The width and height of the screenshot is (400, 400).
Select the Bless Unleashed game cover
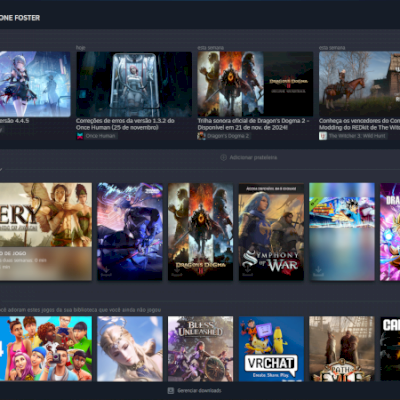200,349
